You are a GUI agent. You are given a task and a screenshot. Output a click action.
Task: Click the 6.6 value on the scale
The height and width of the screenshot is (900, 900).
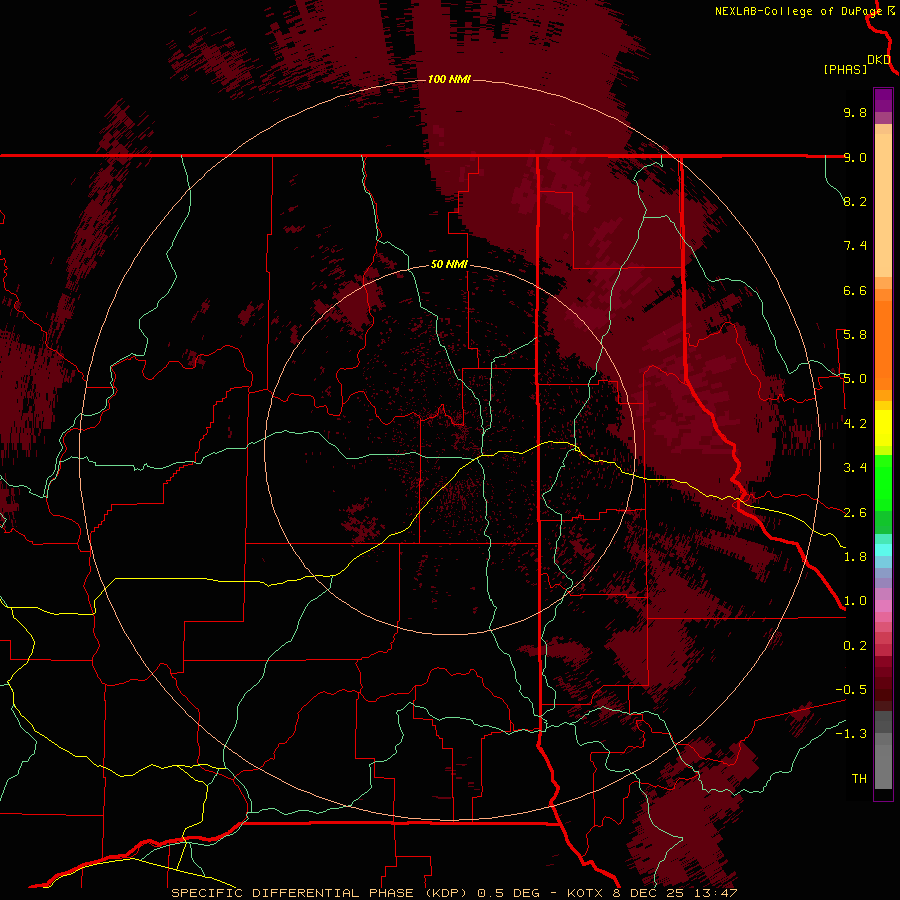click(x=855, y=290)
